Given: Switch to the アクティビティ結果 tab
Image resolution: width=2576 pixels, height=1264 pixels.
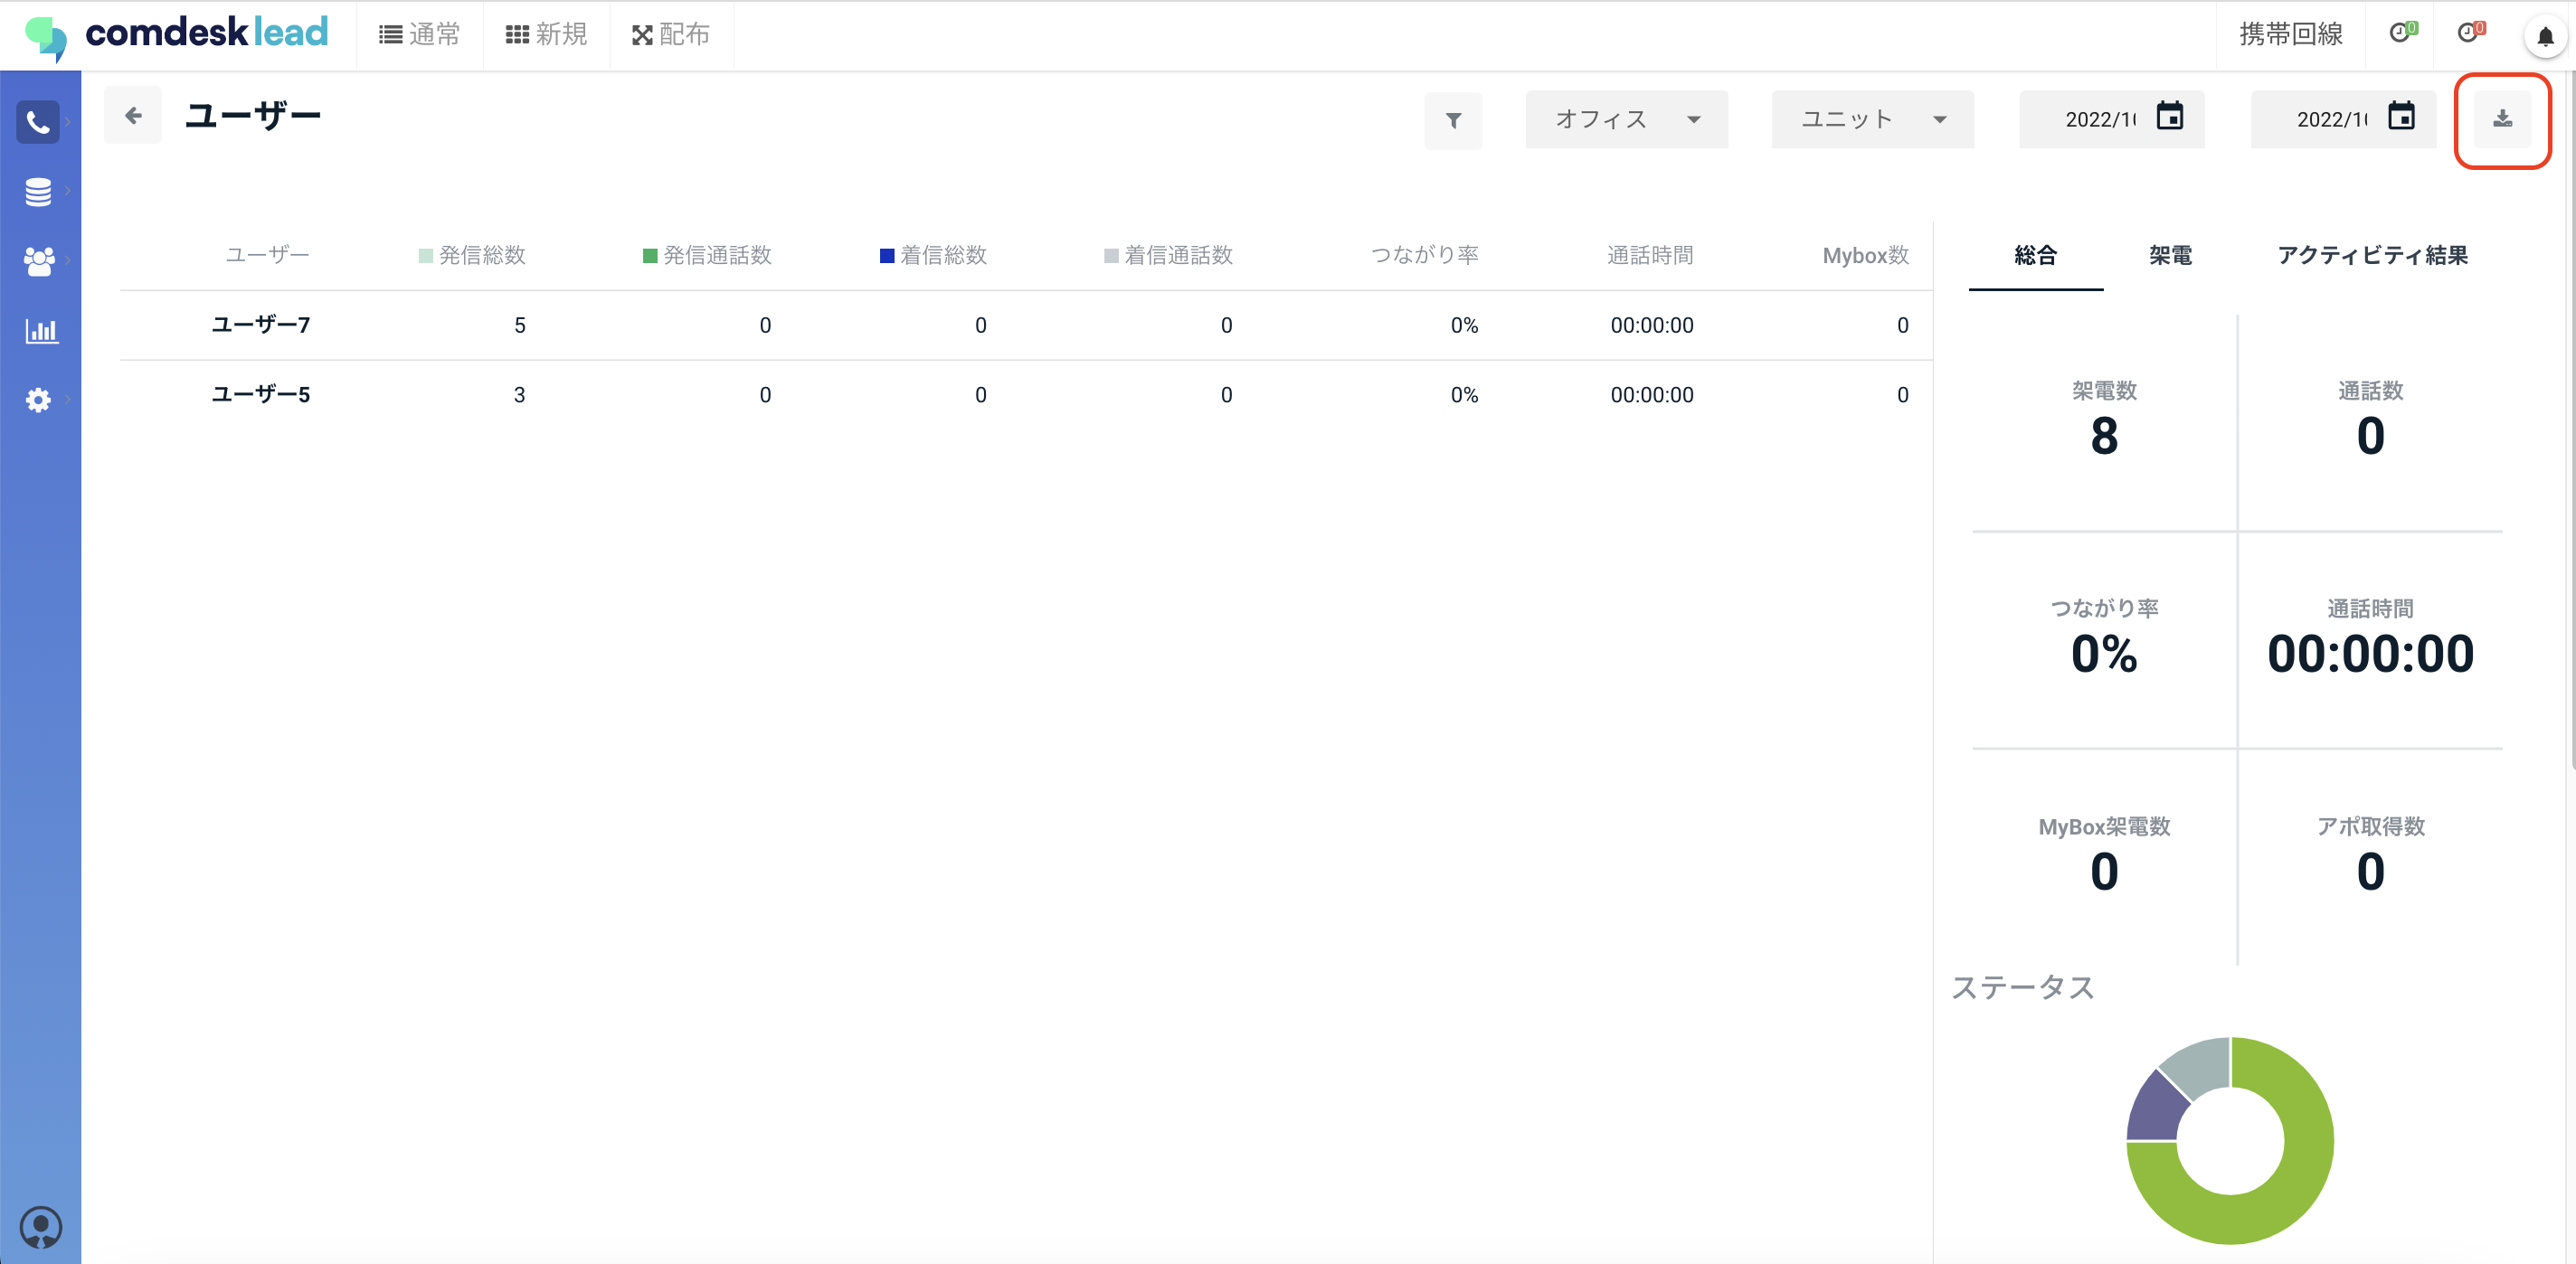Looking at the screenshot, I should (2372, 255).
